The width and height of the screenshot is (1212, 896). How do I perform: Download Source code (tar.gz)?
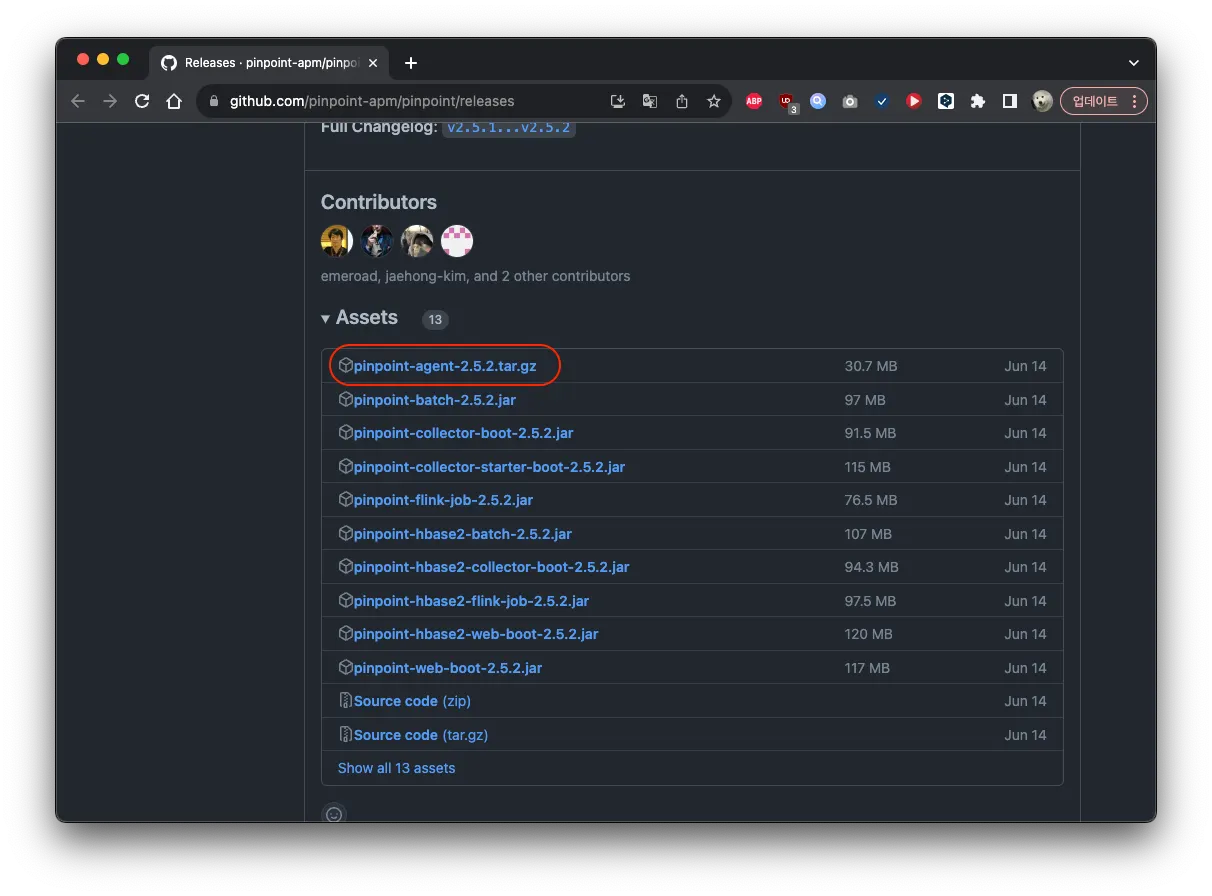[421, 735]
